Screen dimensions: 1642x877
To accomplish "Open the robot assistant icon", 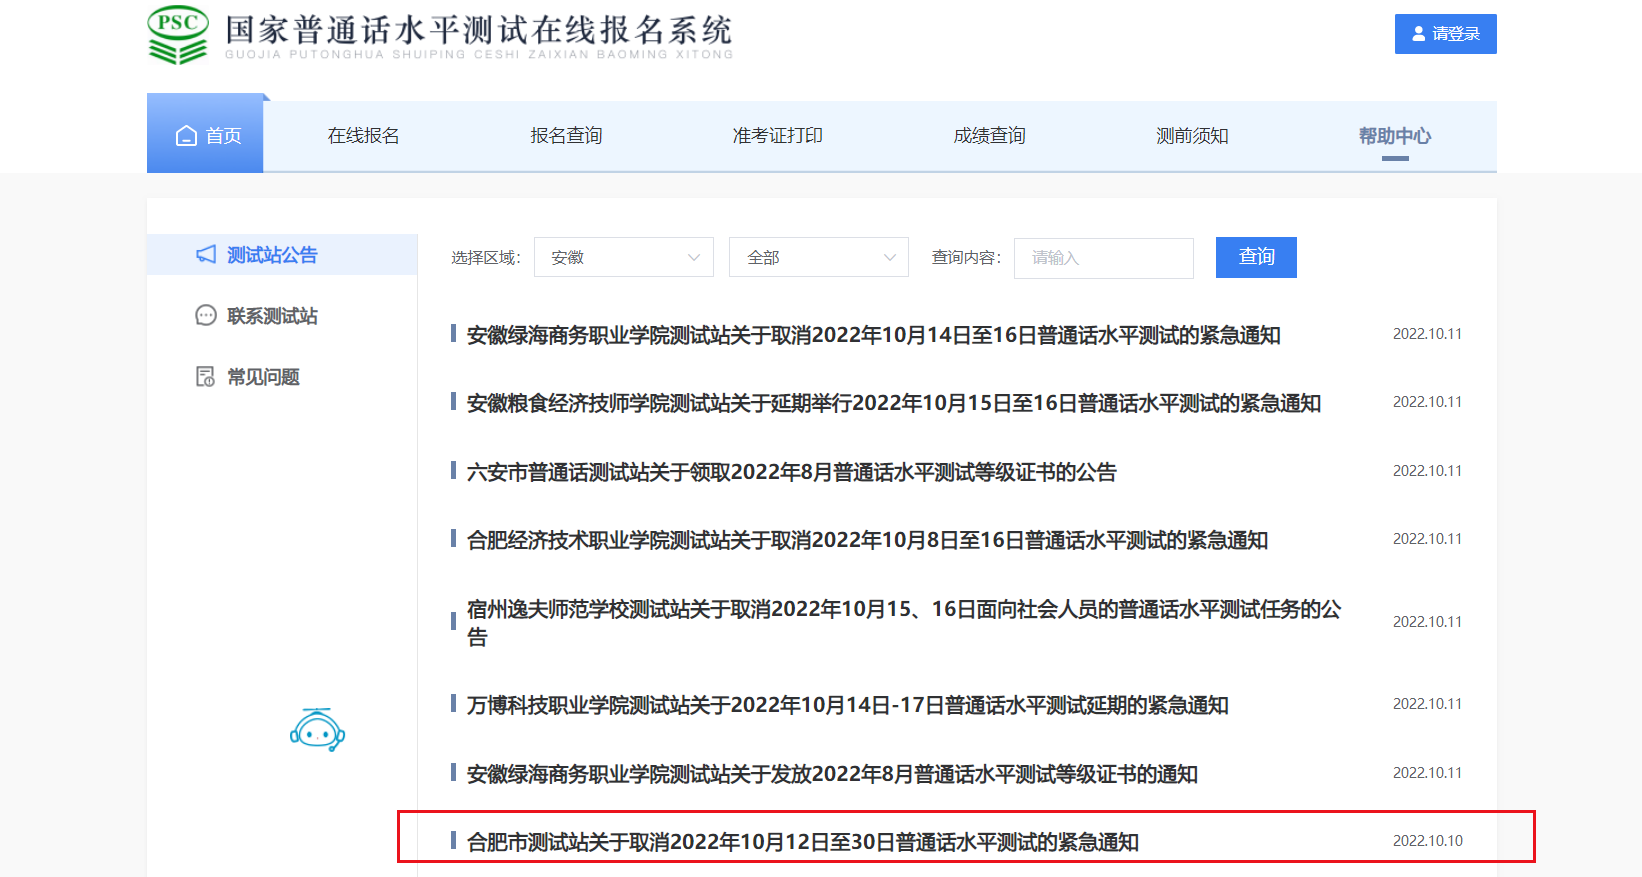I will pos(317,730).
